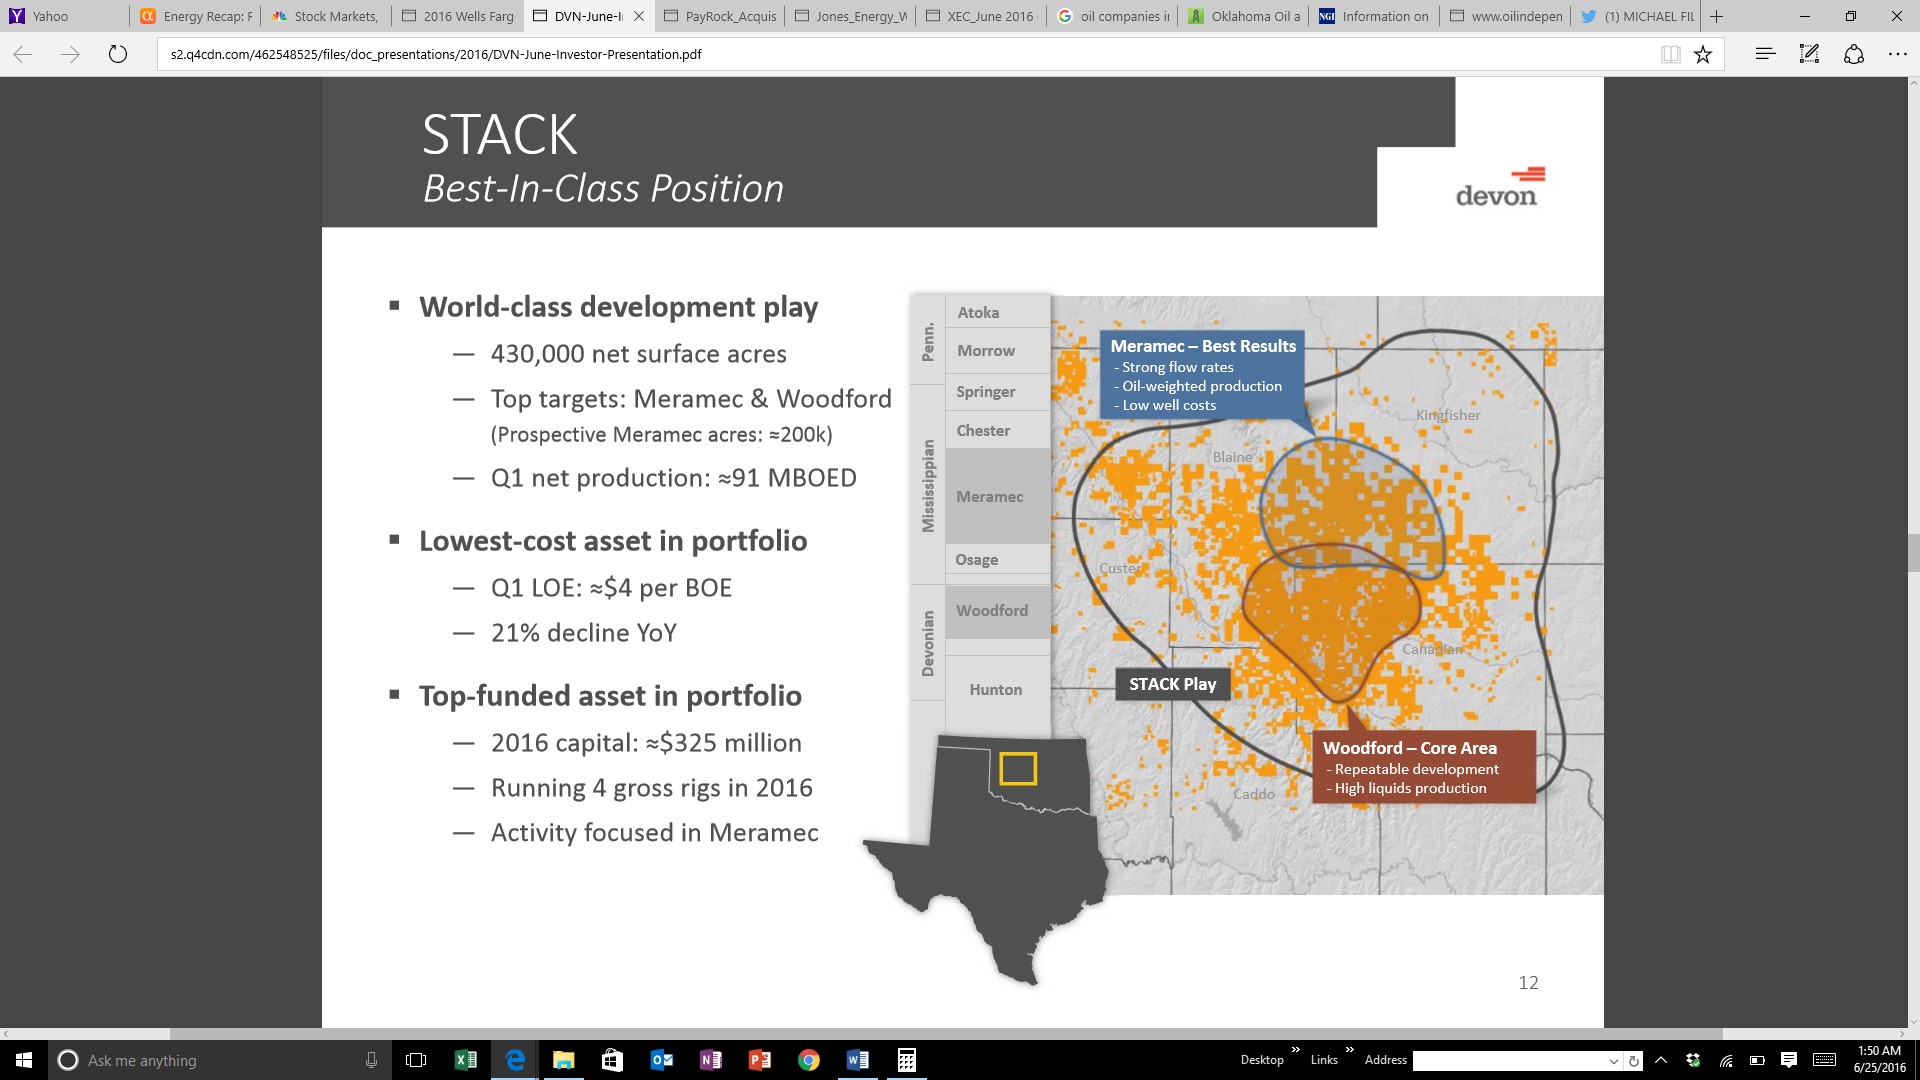Image resolution: width=1920 pixels, height=1080 pixels.
Task: Open the Action Center notifications
Action: pos(1789,1060)
